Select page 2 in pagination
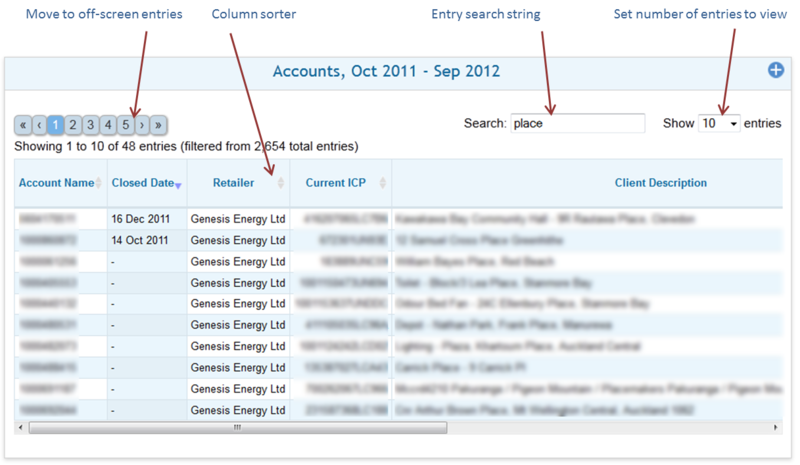The image size is (800, 465). tap(73, 125)
